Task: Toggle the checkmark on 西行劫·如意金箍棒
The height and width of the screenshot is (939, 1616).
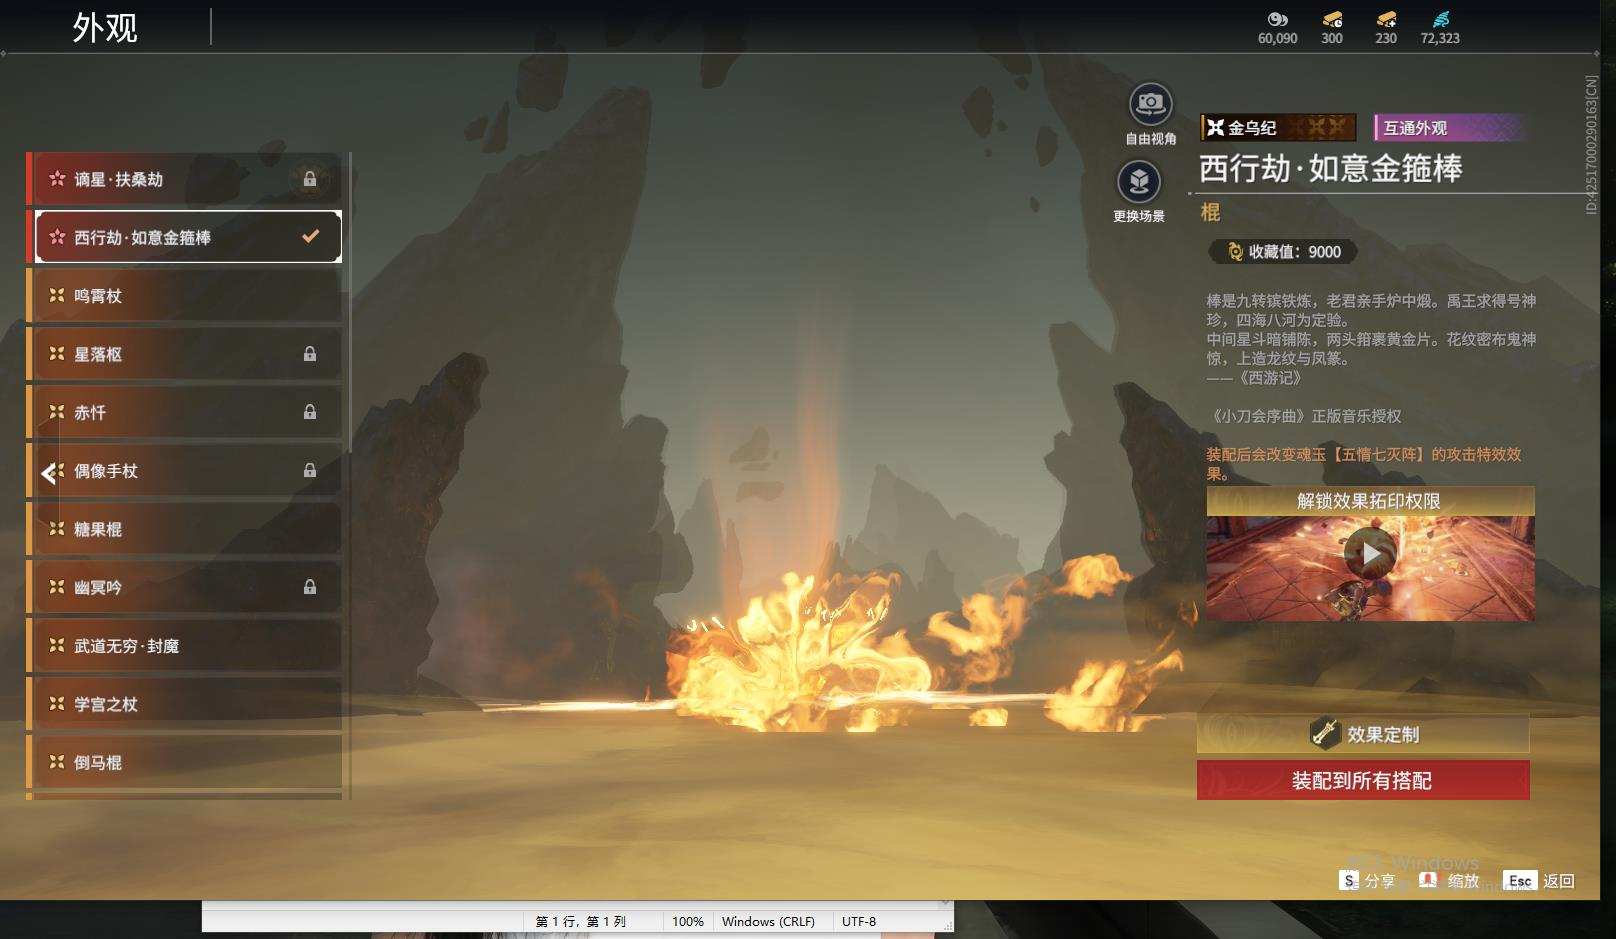Action: 311,237
